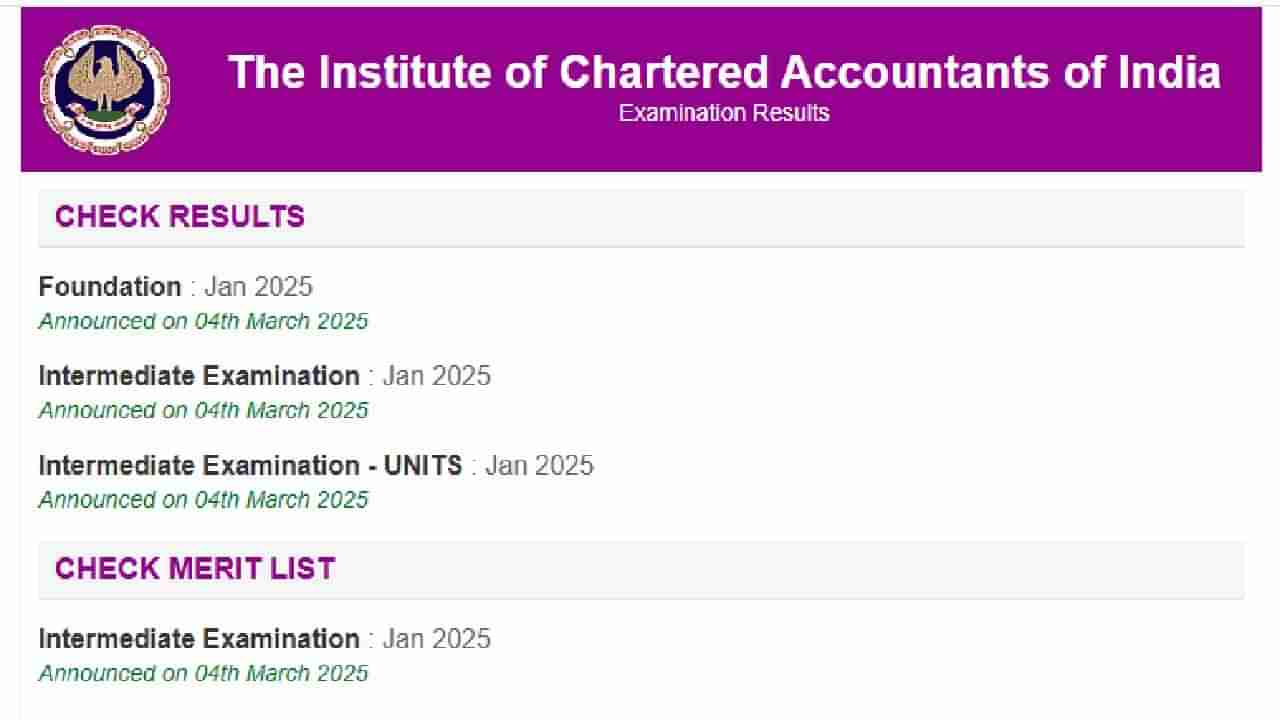Click Jan 2025 beside UNITS entry

539,466
